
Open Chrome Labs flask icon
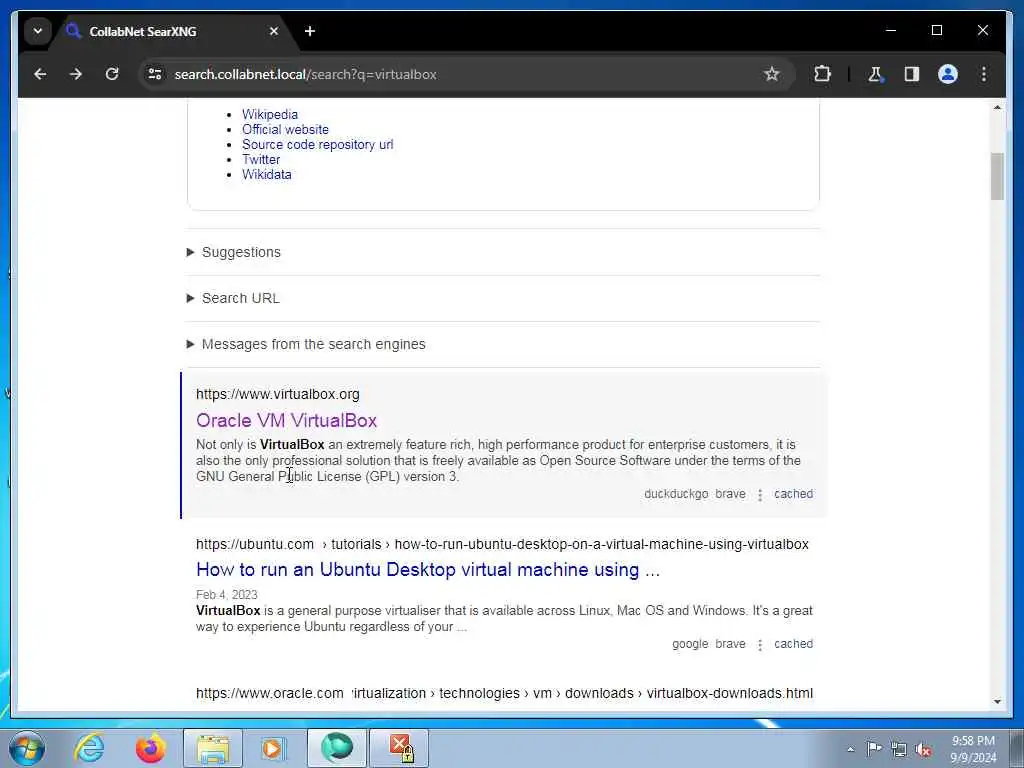click(875, 74)
